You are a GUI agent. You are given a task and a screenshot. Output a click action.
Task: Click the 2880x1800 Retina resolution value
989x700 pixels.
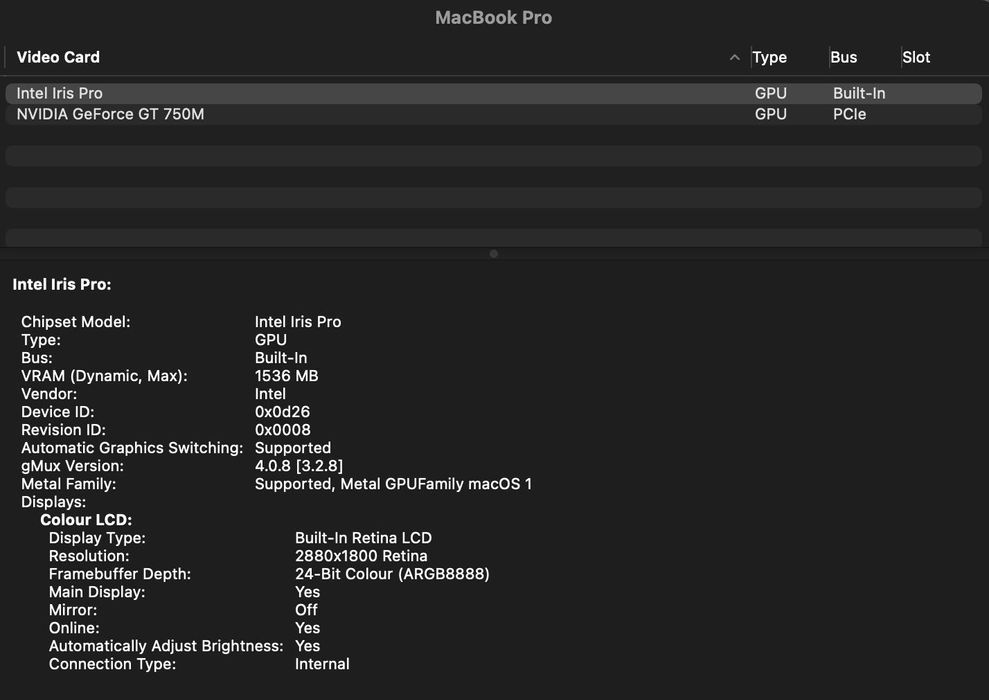pos(361,556)
